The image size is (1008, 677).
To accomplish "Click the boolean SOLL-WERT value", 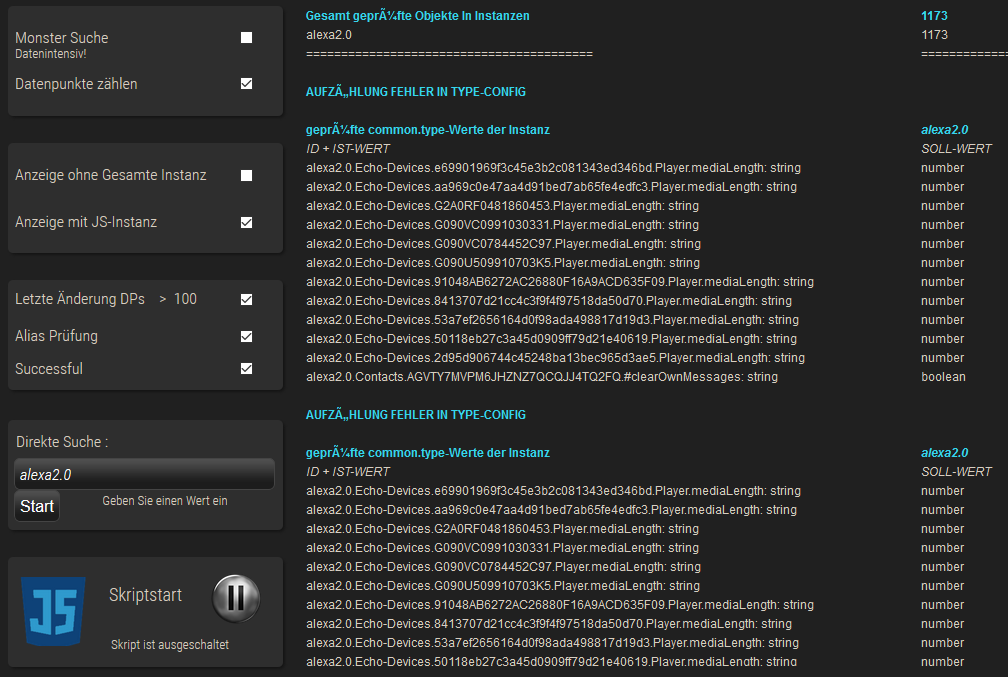I will (943, 377).
